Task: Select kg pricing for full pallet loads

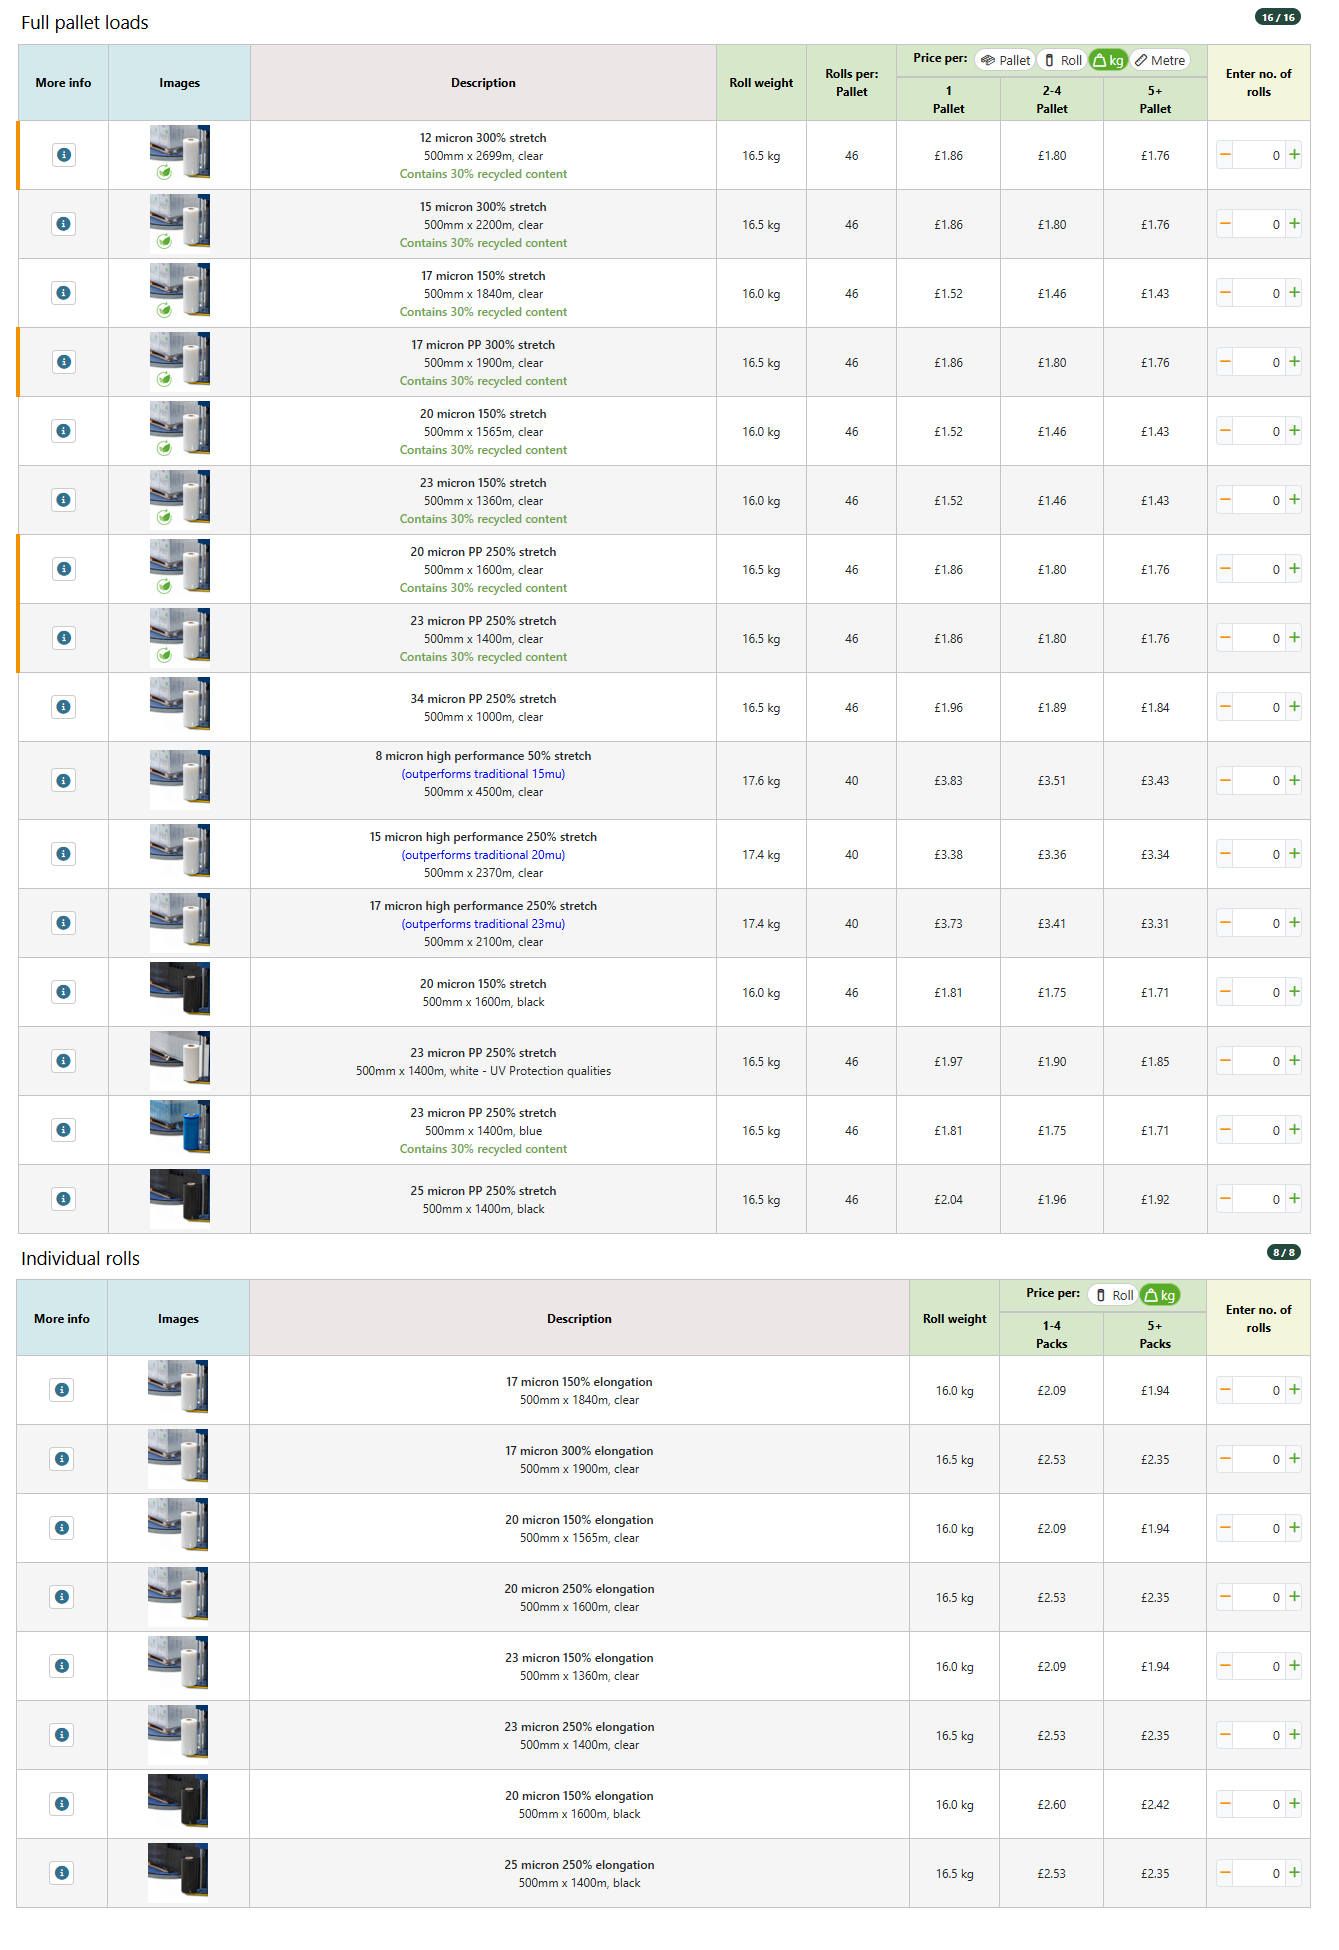Action: click(x=1108, y=60)
